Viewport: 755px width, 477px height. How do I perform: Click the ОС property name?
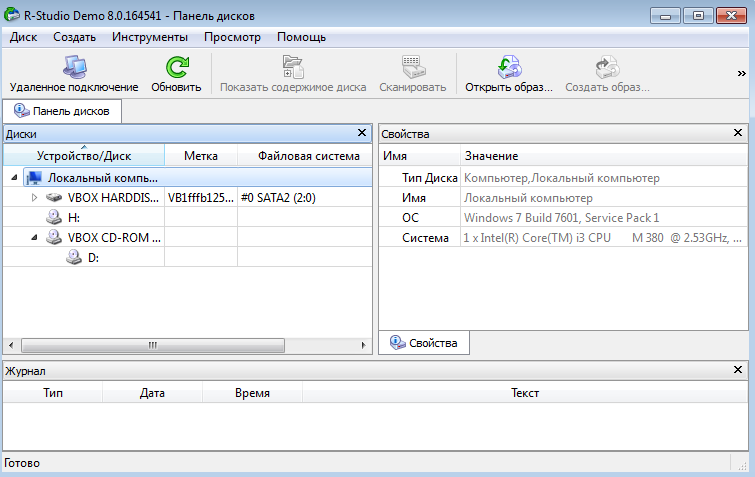point(410,218)
